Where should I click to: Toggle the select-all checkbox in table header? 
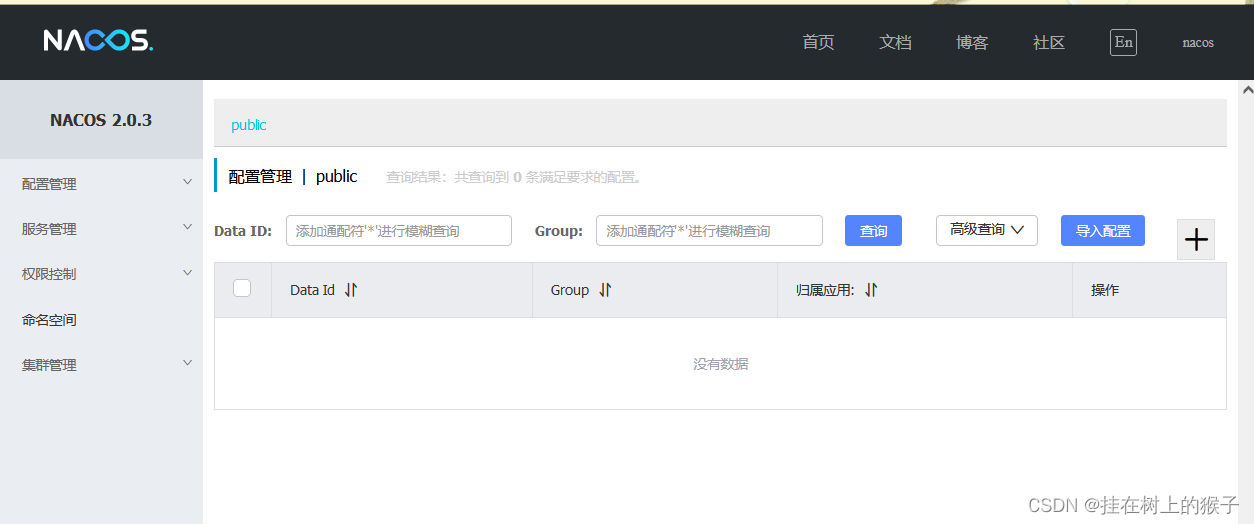(242, 288)
